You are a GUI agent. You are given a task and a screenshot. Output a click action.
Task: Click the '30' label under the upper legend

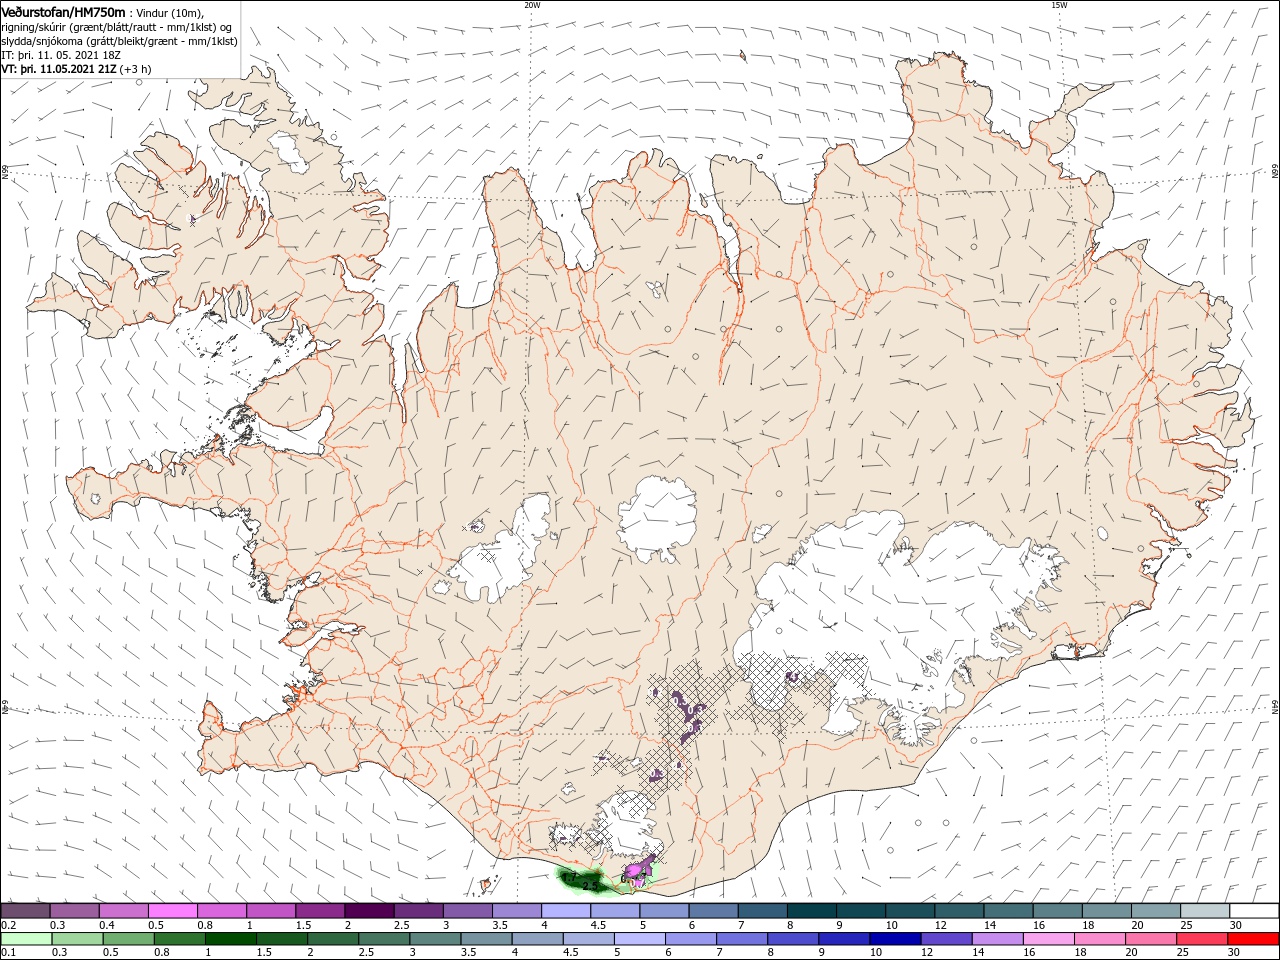click(x=1236, y=925)
